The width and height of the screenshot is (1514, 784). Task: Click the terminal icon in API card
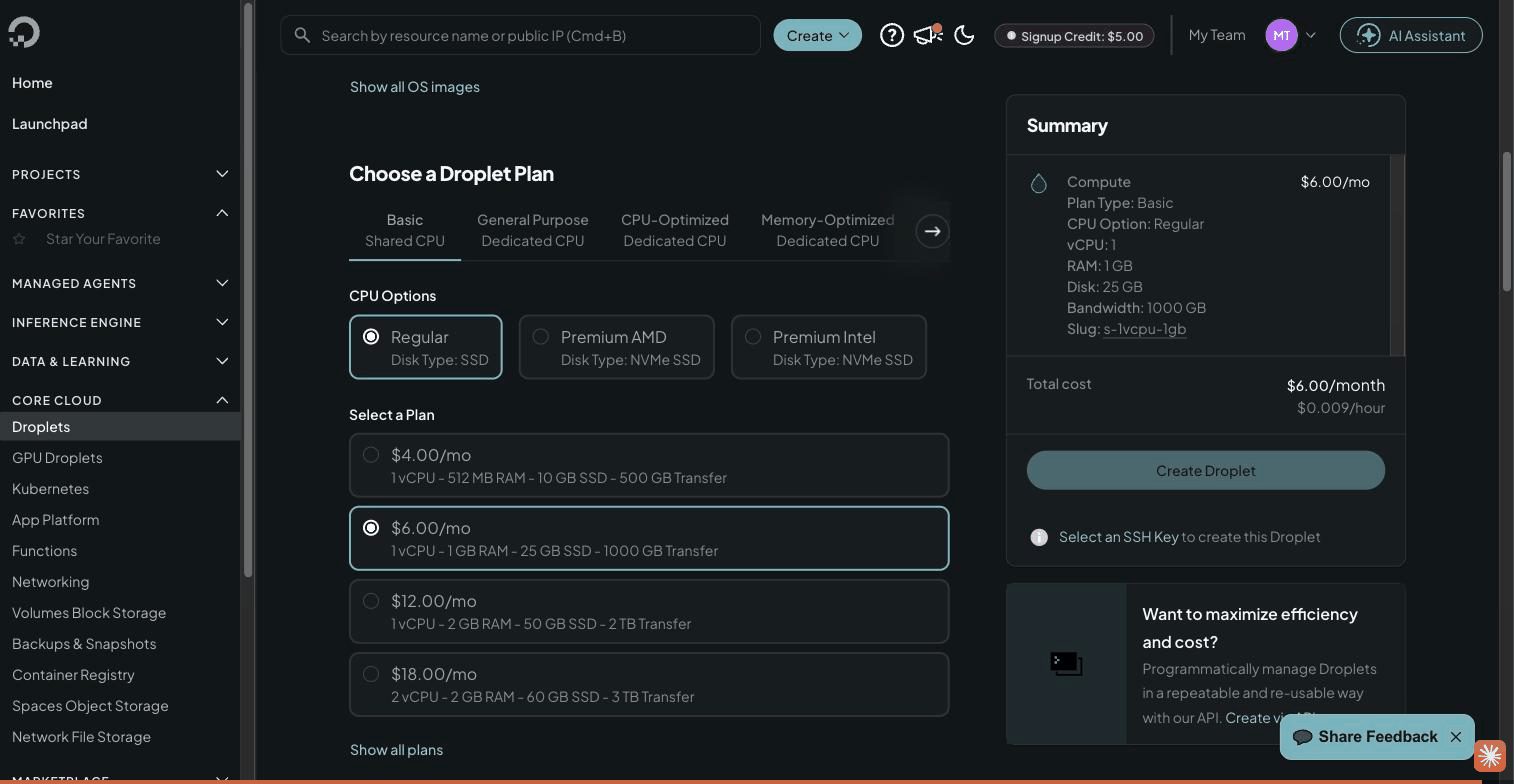tap(1066, 664)
